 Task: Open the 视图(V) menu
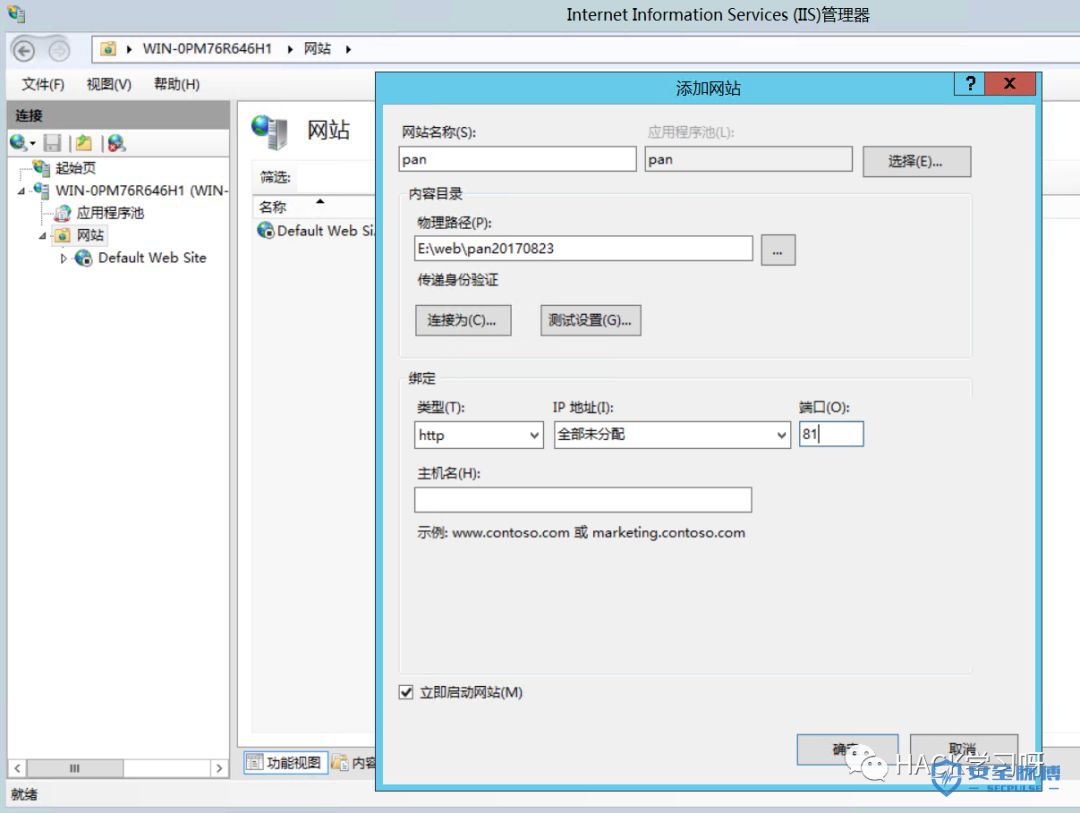click(x=109, y=84)
